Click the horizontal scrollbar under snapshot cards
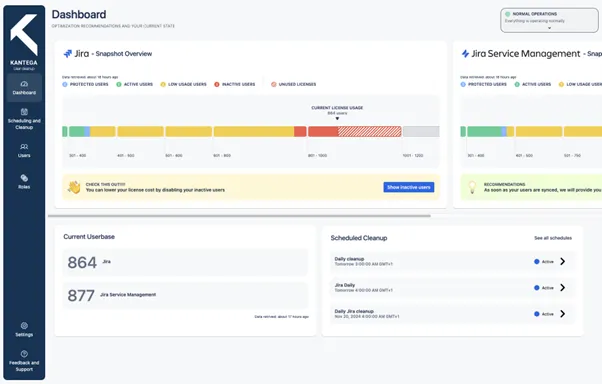This screenshot has height=384, width=602. tap(239, 216)
